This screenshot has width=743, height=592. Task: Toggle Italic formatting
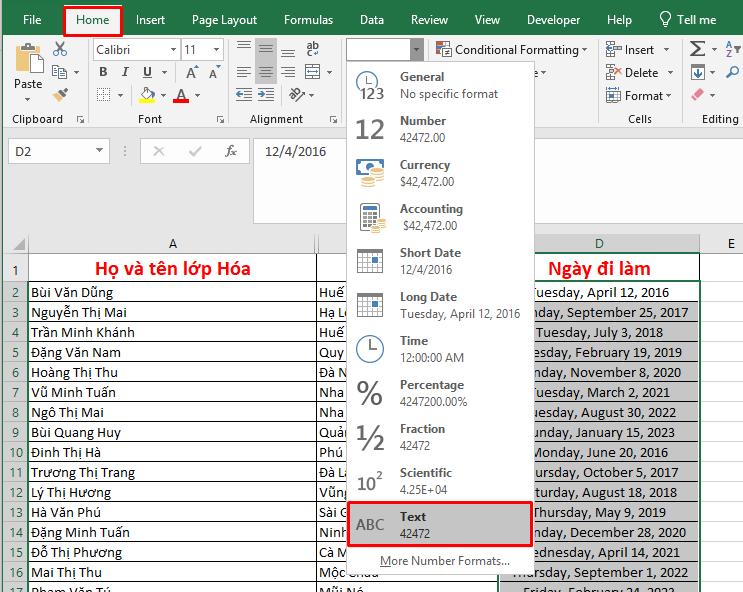click(x=126, y=72)
